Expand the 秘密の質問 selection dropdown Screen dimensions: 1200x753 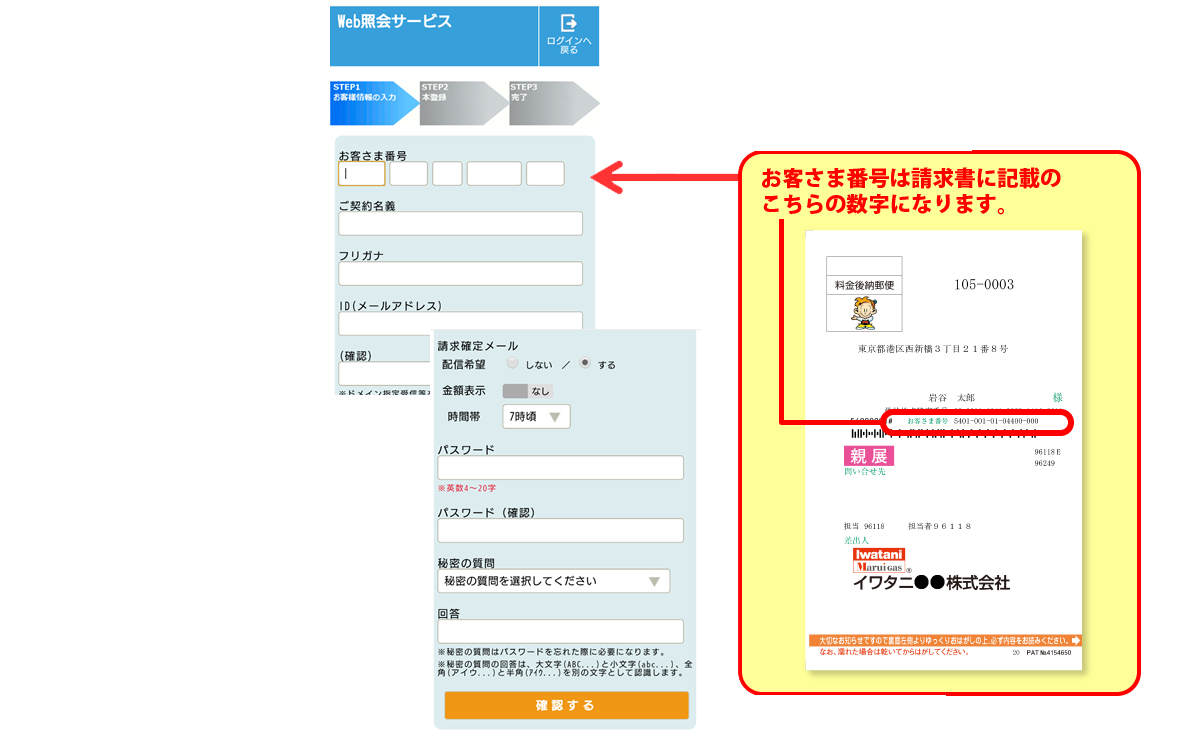[554, 581]
